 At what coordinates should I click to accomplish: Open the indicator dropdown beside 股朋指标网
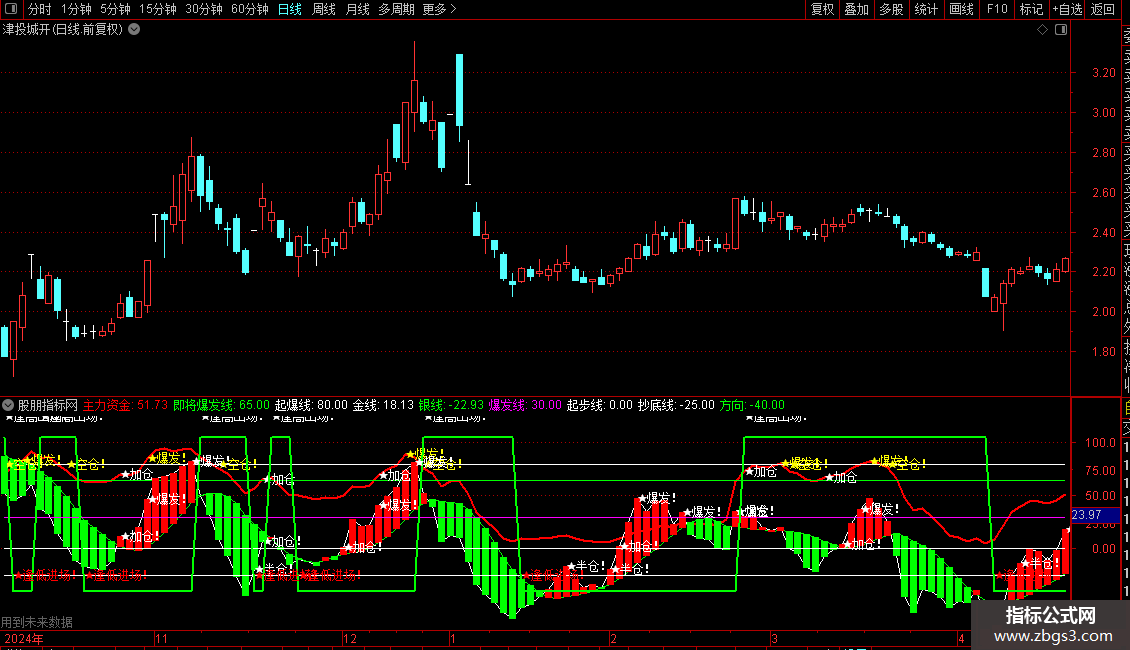point(8,405)
